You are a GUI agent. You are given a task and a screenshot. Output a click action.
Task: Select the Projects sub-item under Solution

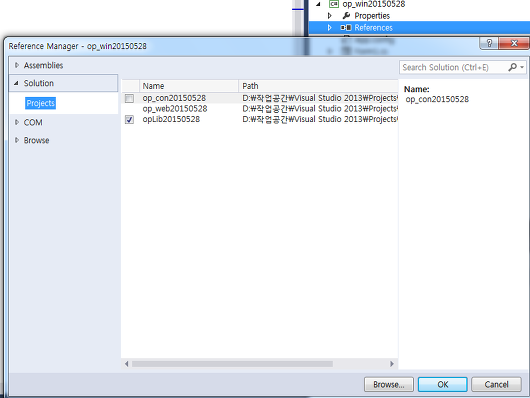(x=40, y=103)
